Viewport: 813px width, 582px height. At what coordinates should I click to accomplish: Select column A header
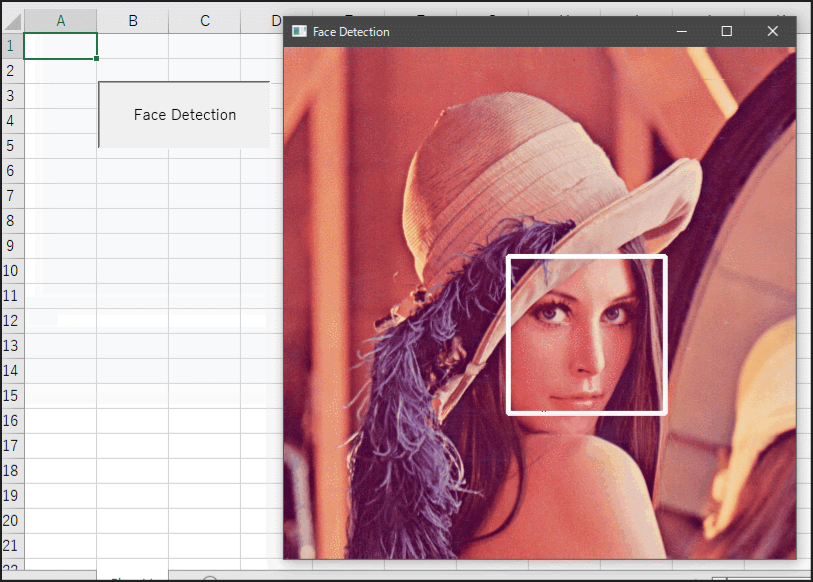coord(60,21)
